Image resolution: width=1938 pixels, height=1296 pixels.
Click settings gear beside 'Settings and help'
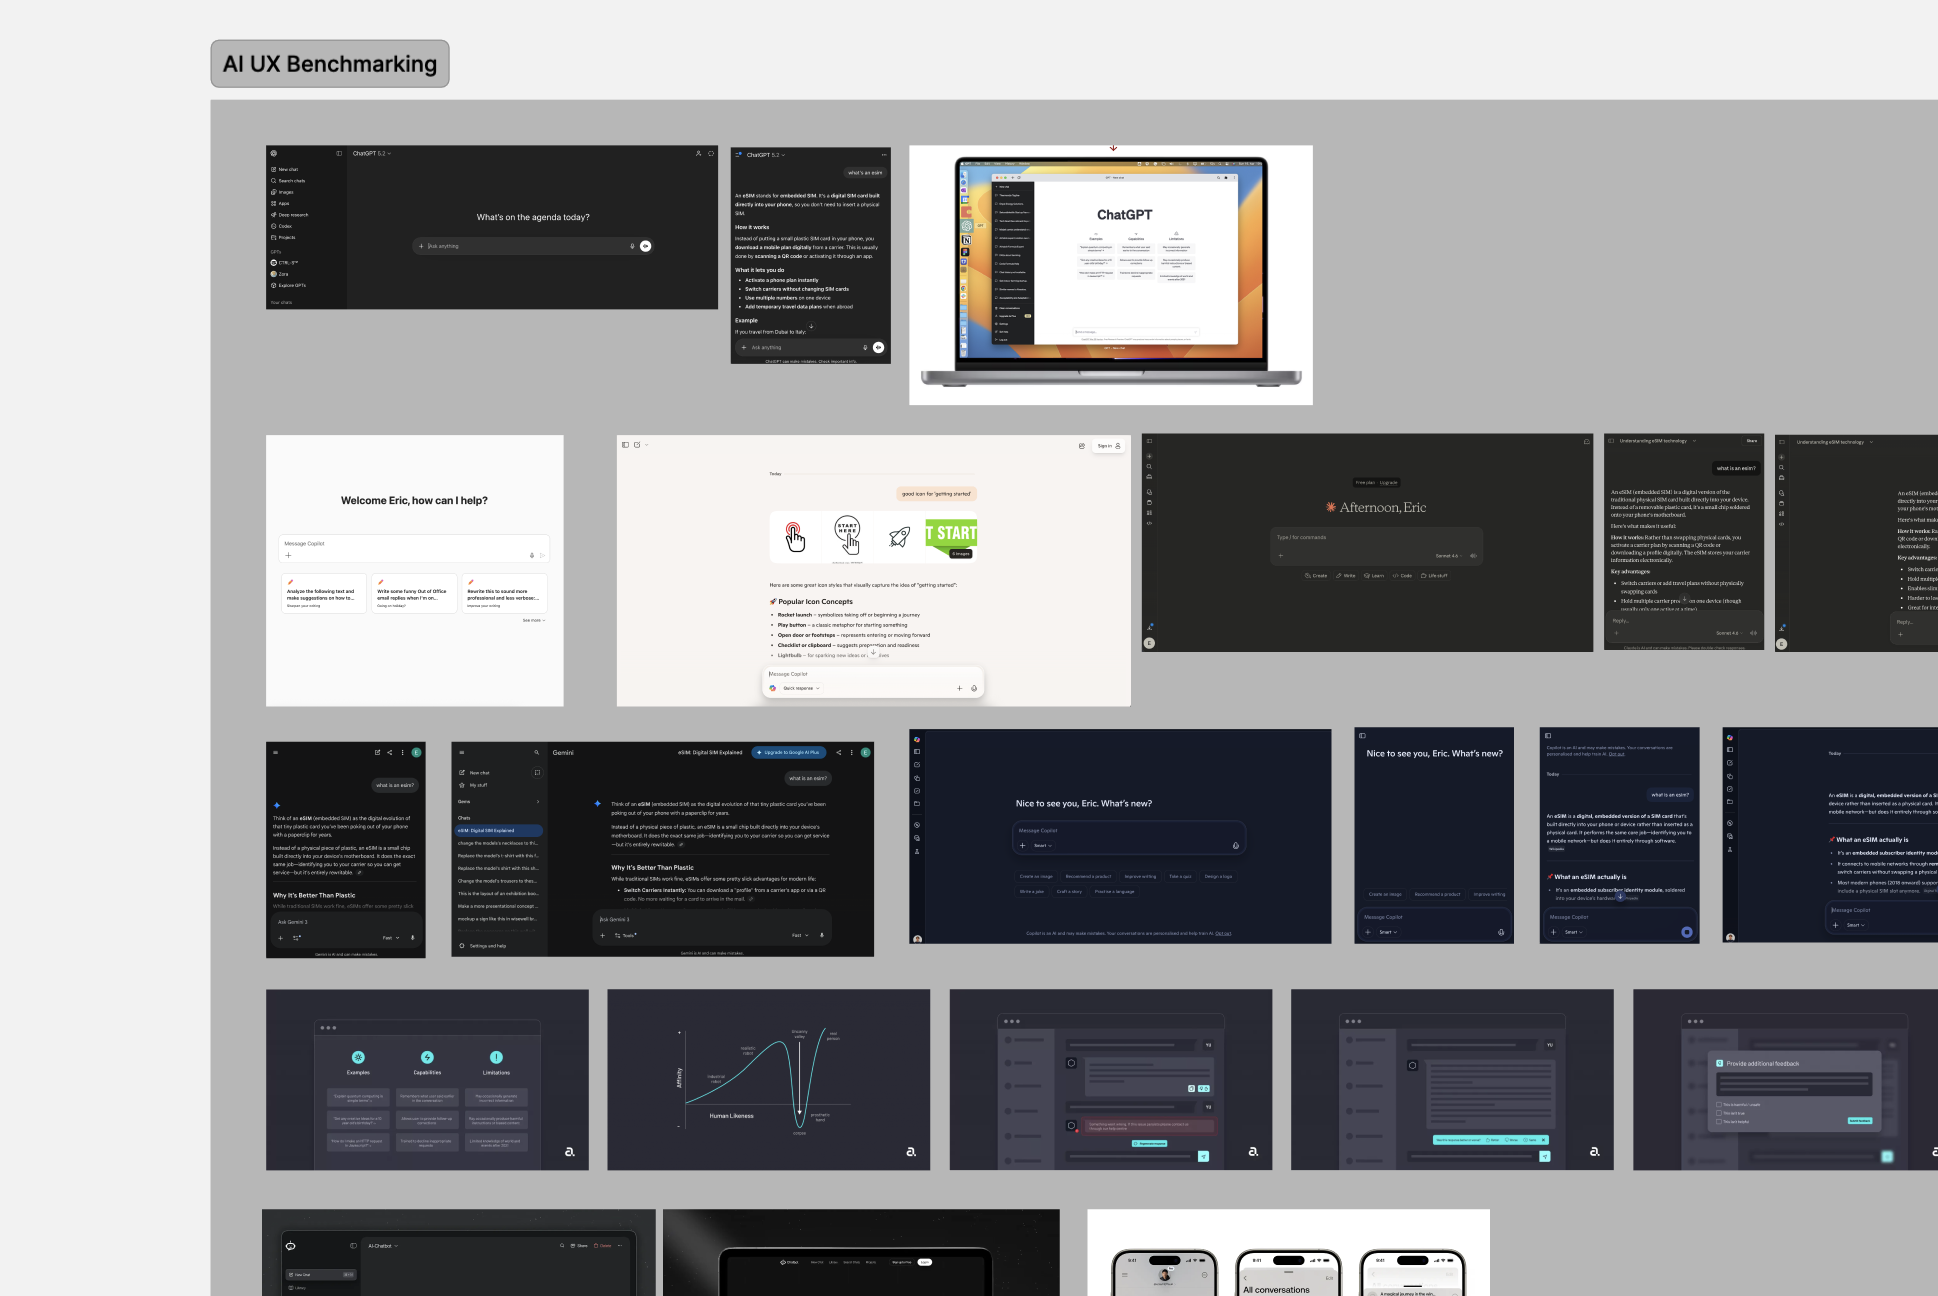[x=462, y=946]
